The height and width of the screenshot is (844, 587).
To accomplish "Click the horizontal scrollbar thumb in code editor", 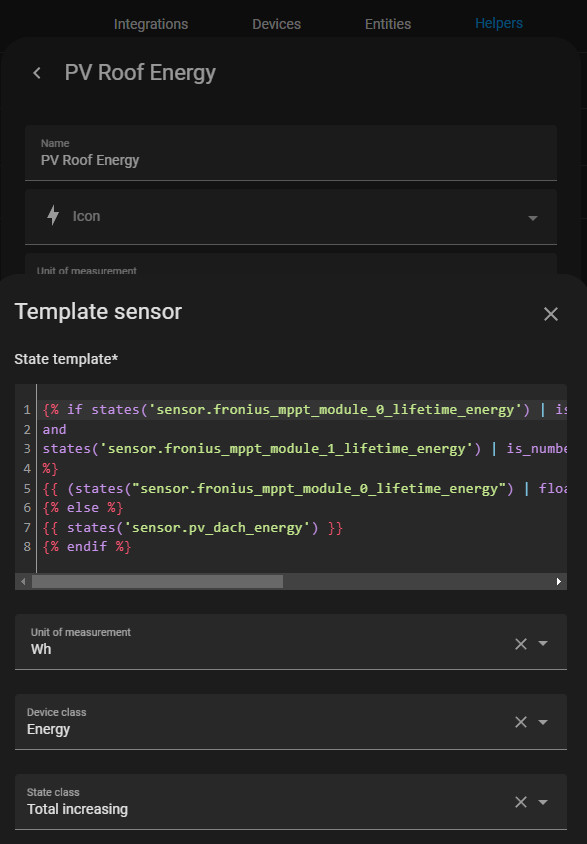I will coord(157,581).
